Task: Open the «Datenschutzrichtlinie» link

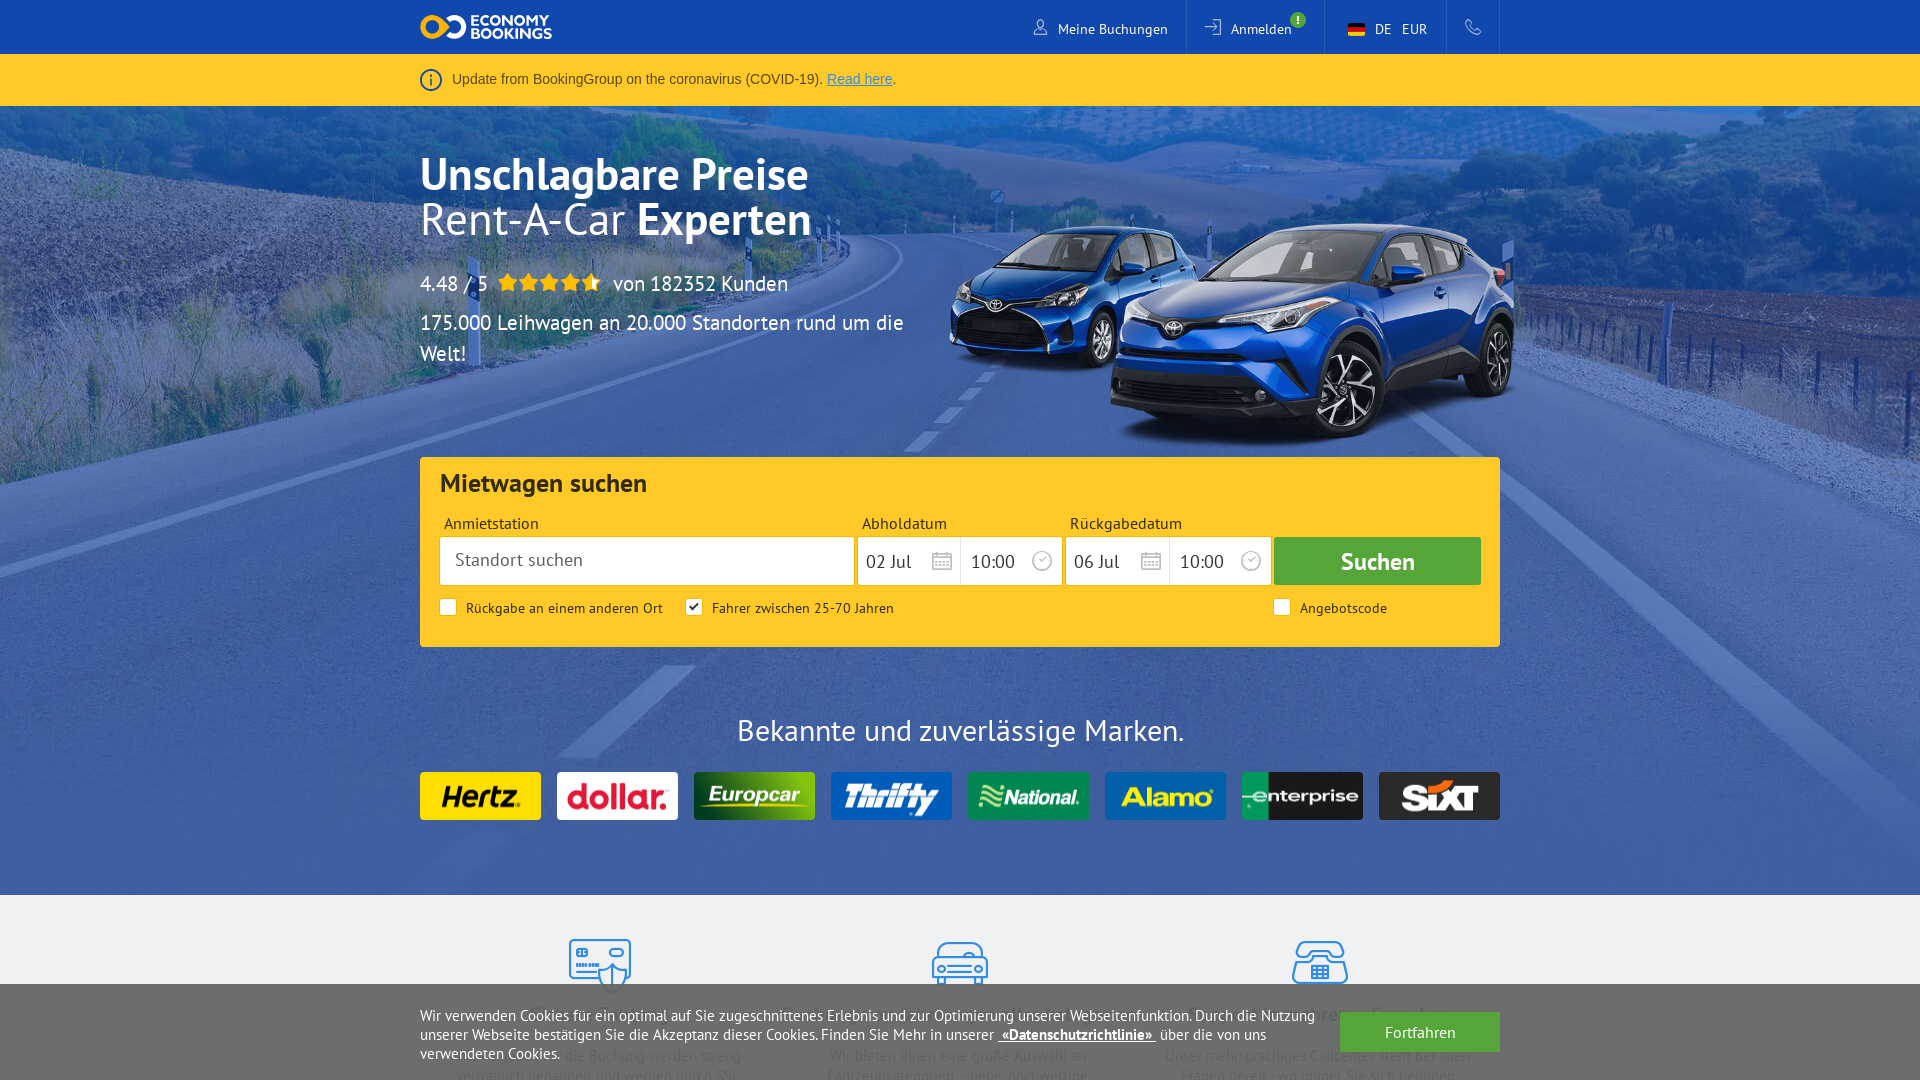Action: [1077, 1035]
